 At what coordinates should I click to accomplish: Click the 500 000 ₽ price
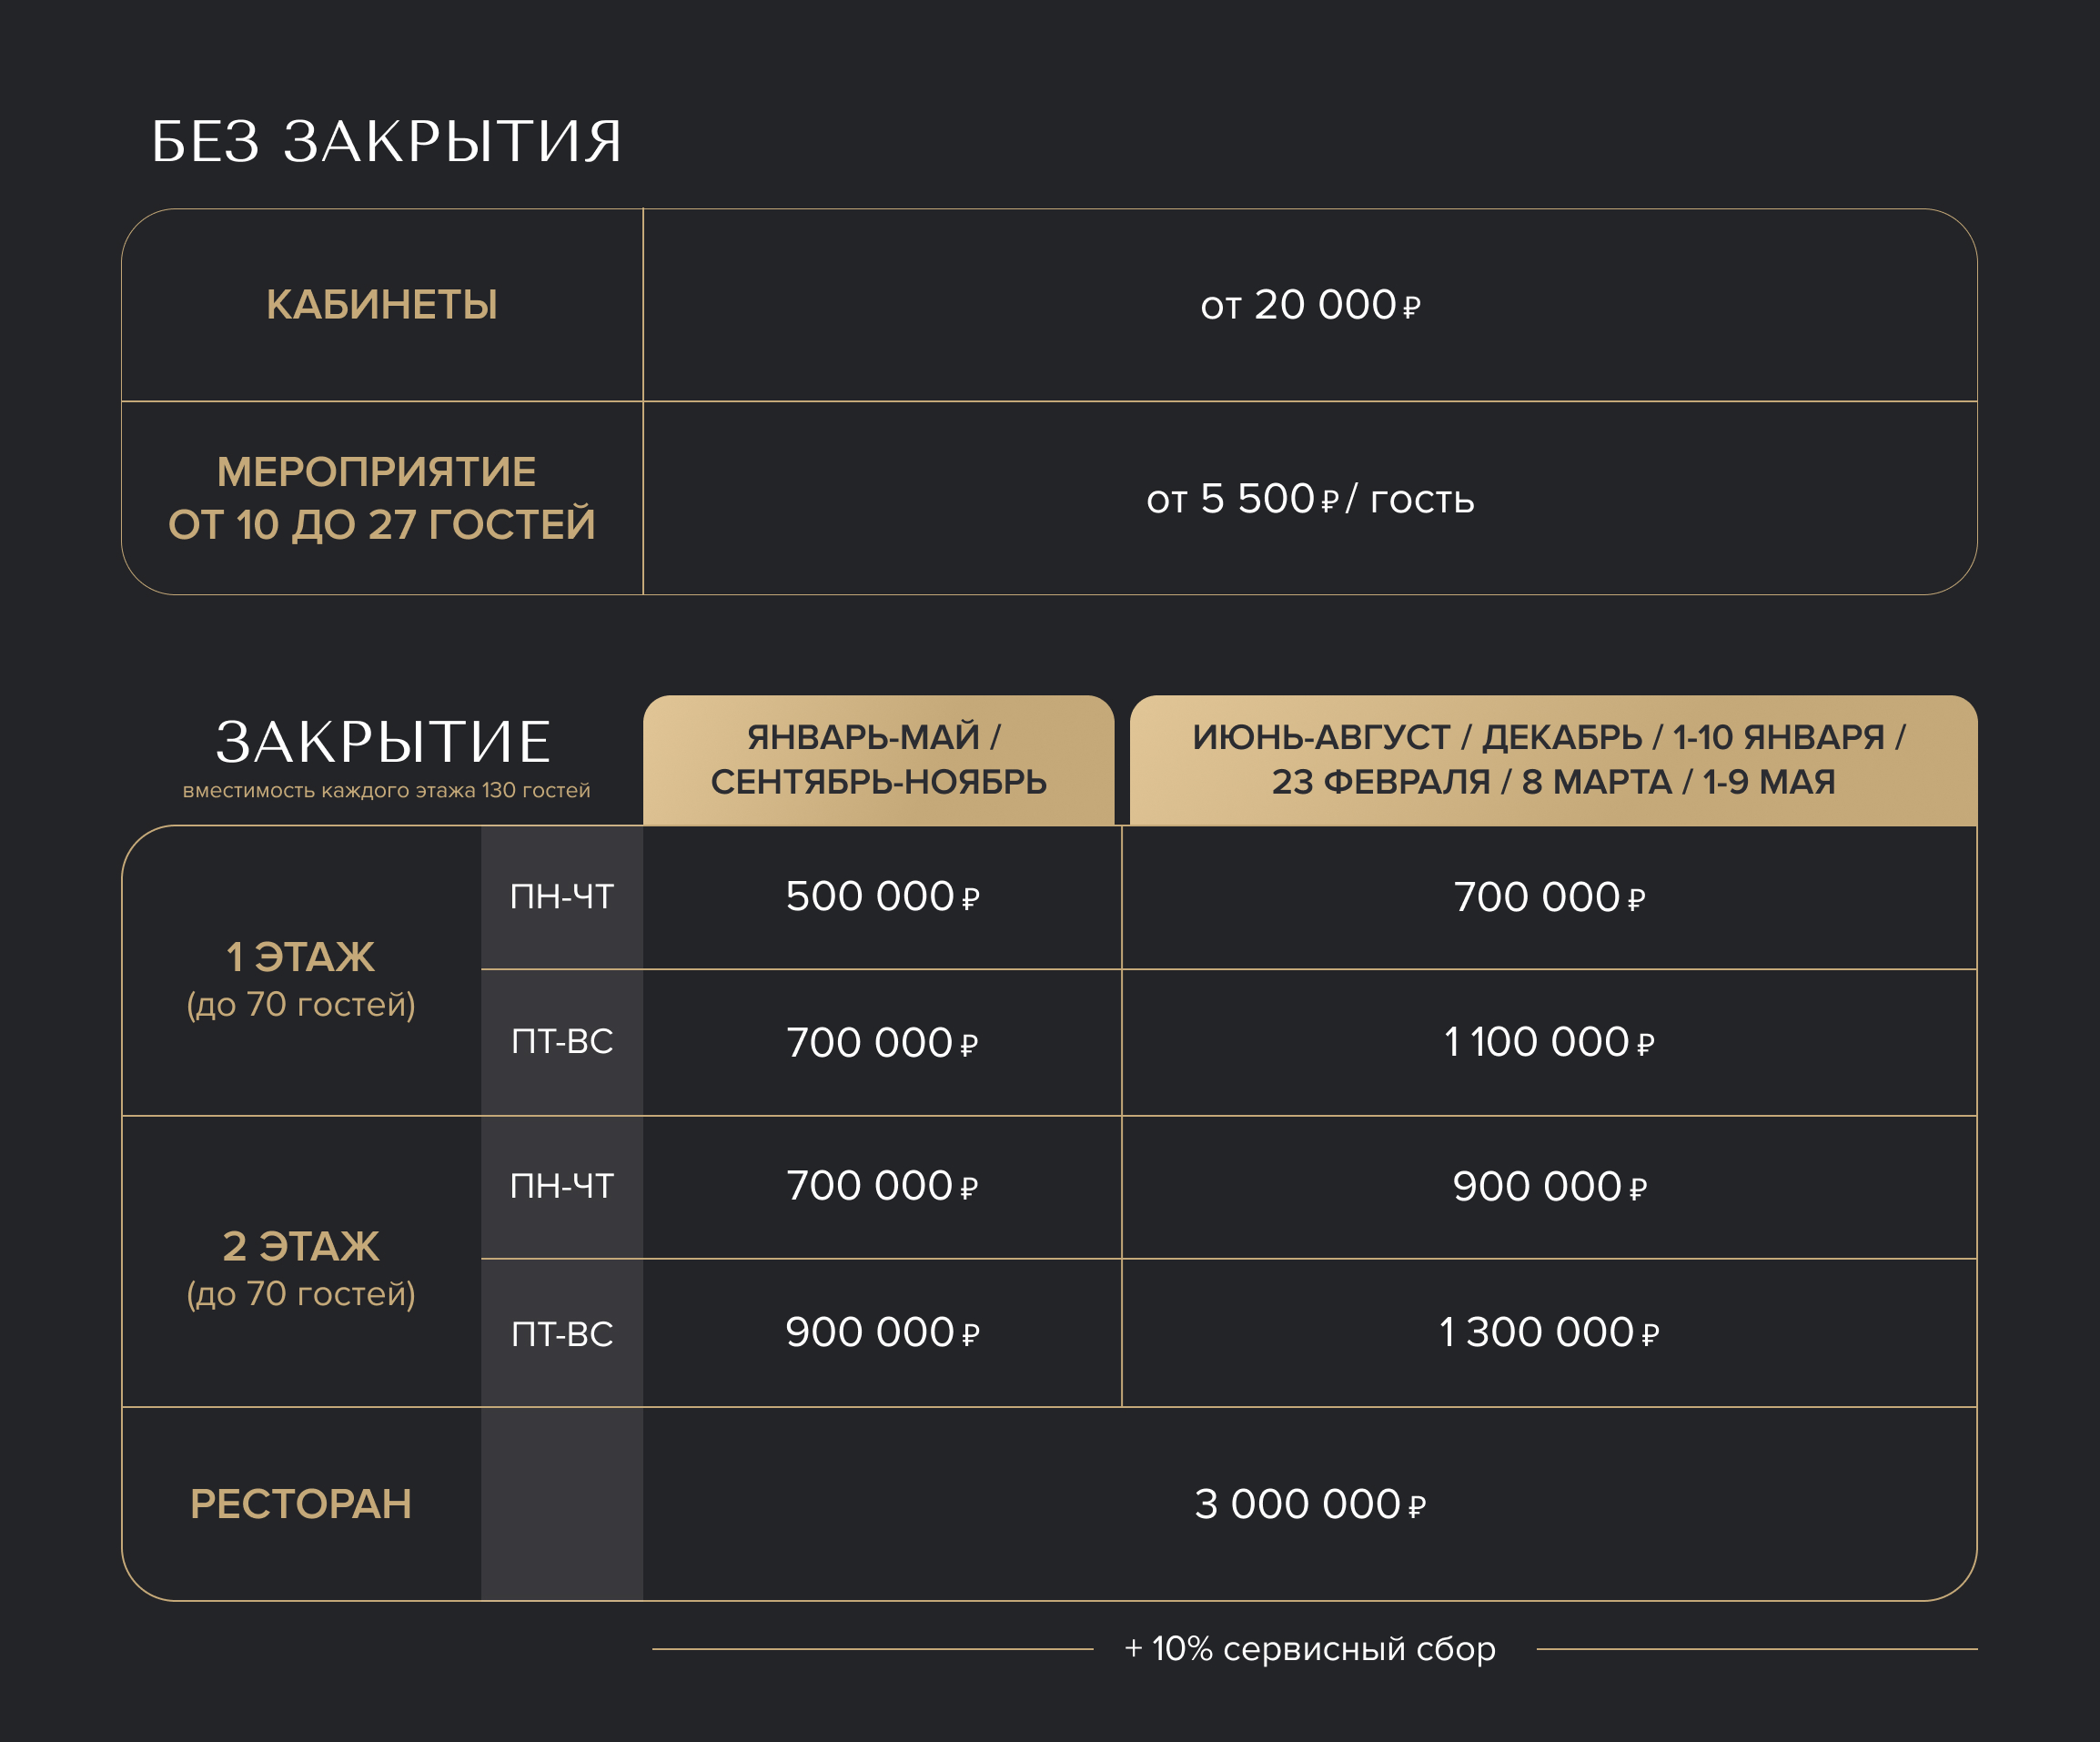point(881,897)
